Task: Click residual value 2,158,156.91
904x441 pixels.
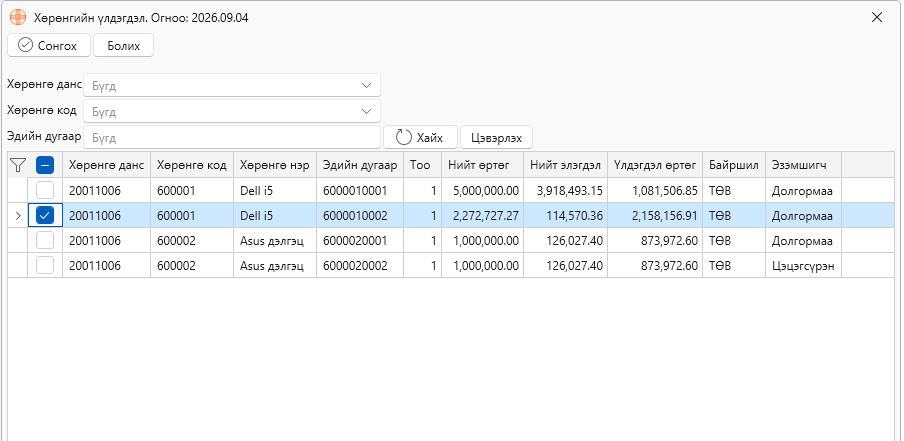Action: coord(655,216)
